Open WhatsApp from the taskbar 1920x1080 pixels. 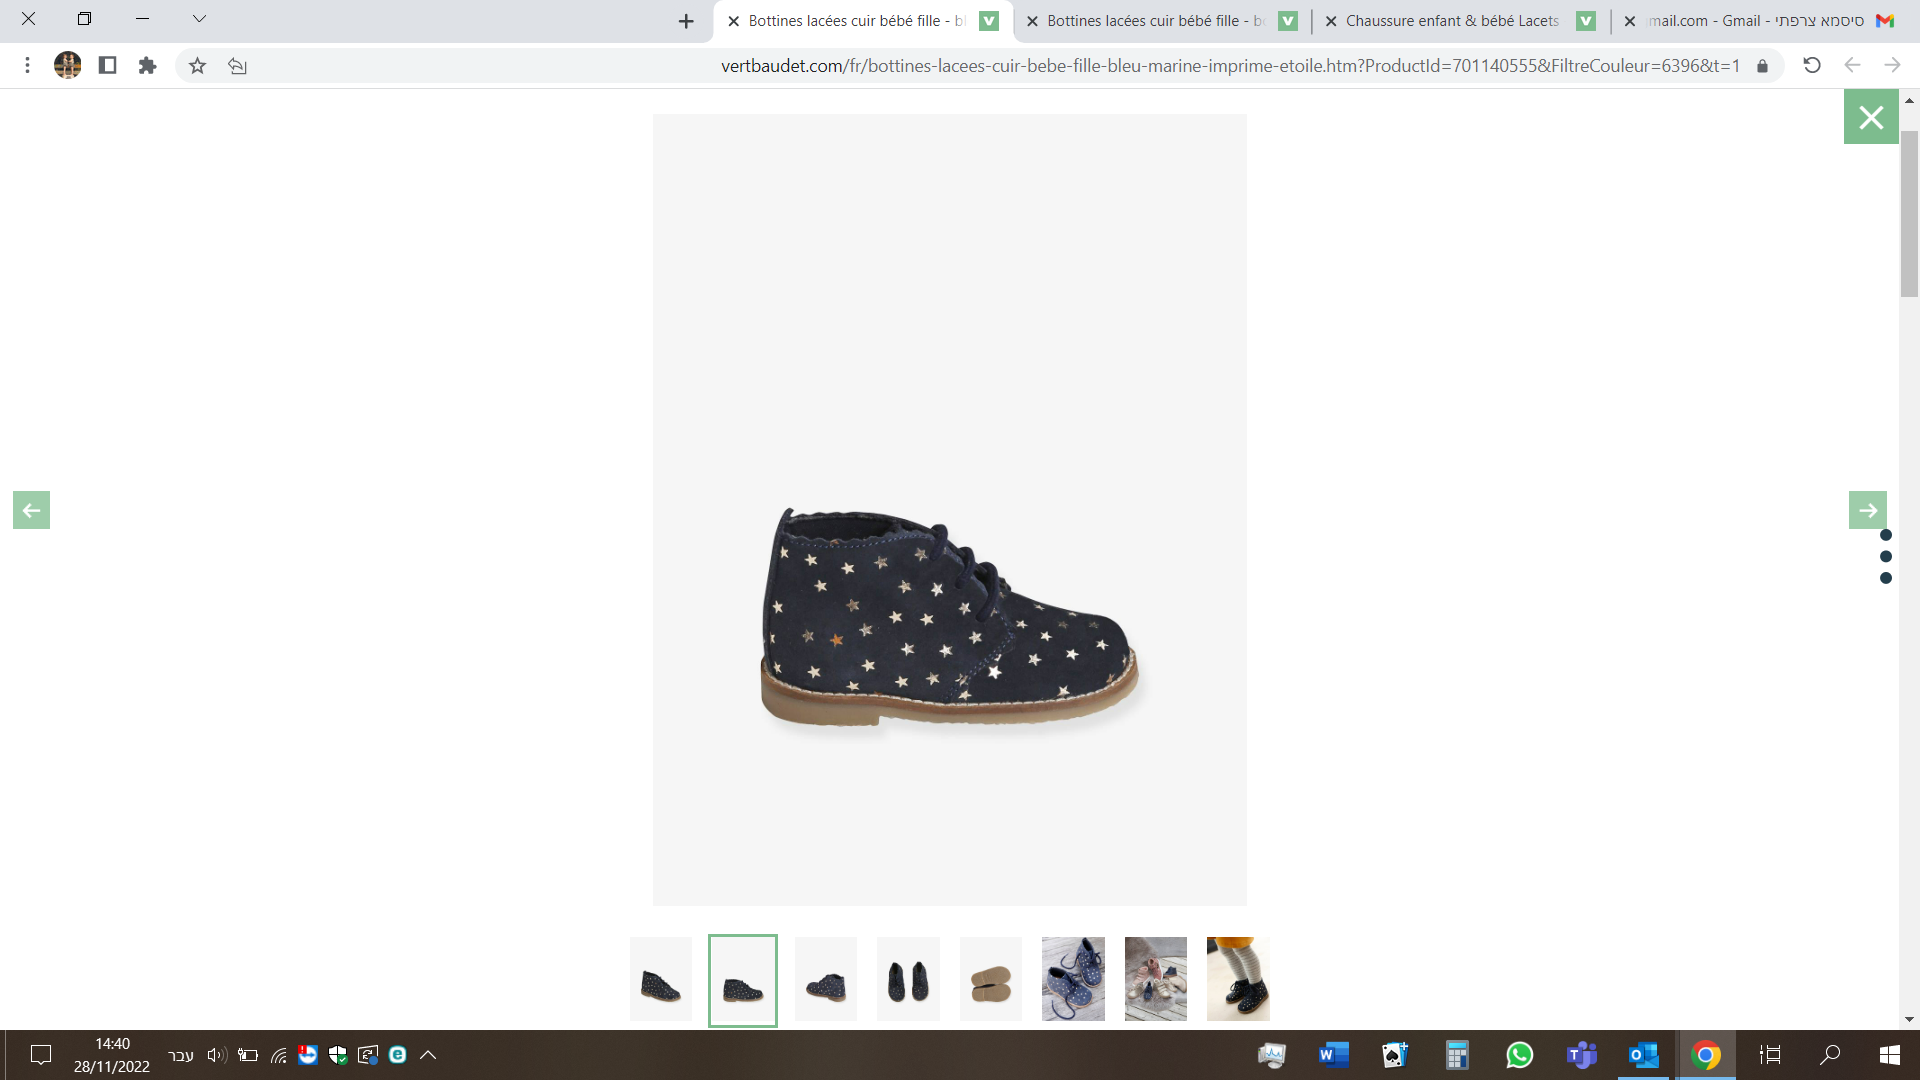tap(1519, 1055)
